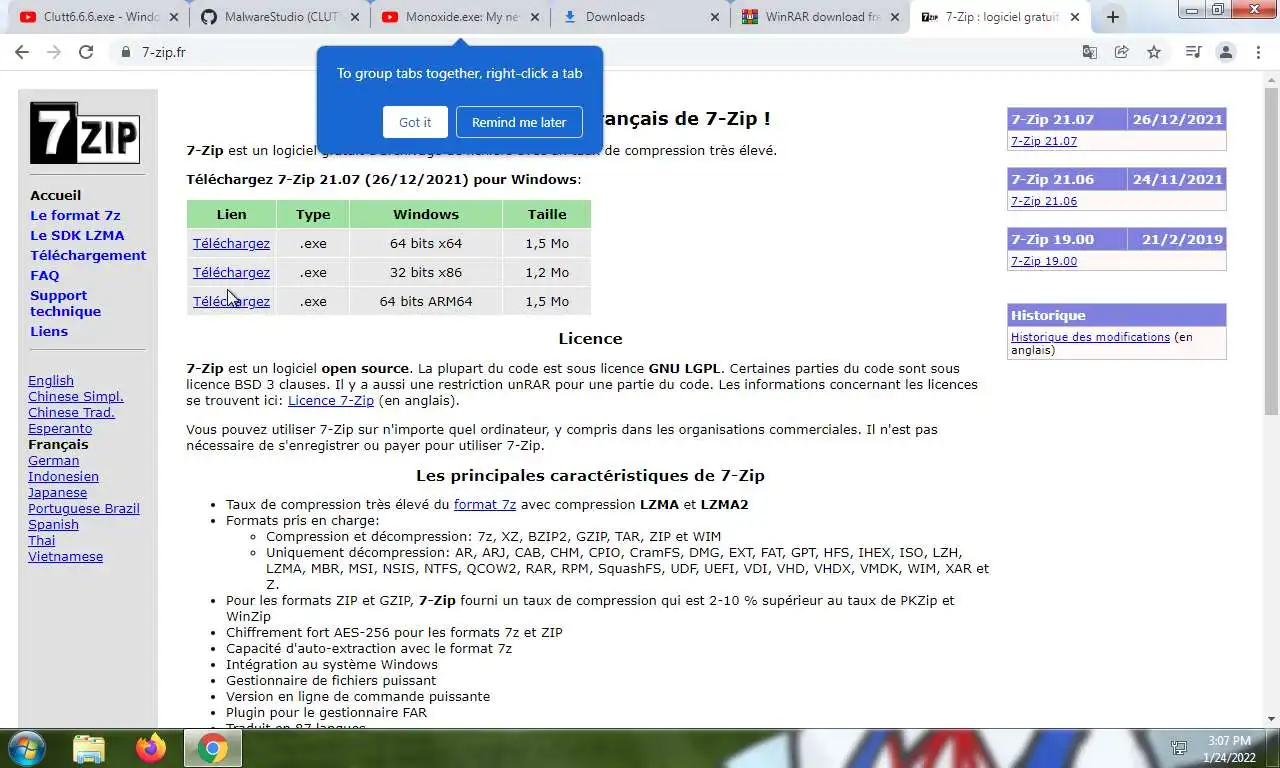This screenshot has width=1280, height=768.
Task: Open the format 7z features link
Action: (485, 504)
